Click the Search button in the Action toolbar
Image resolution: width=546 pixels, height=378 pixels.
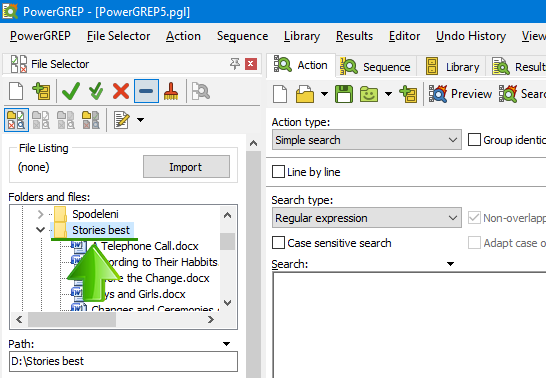[x=522, y=94]
